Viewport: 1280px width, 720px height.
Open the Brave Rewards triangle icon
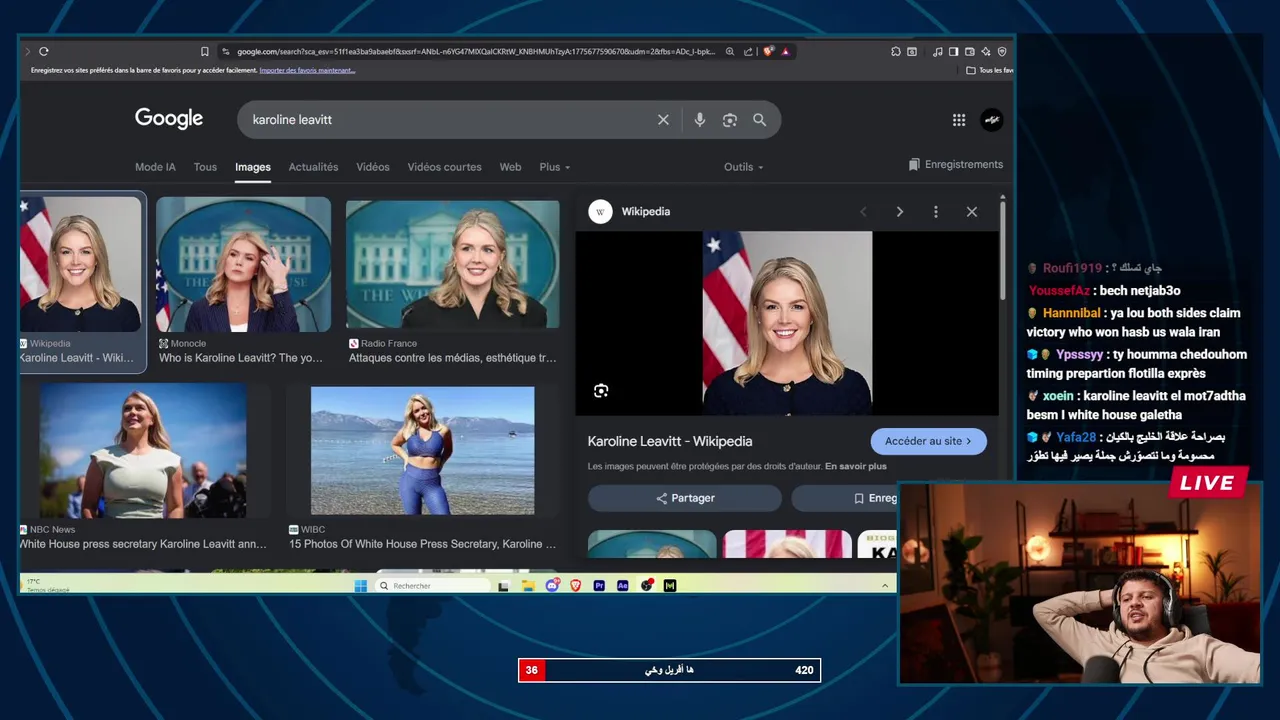[786, 51]
